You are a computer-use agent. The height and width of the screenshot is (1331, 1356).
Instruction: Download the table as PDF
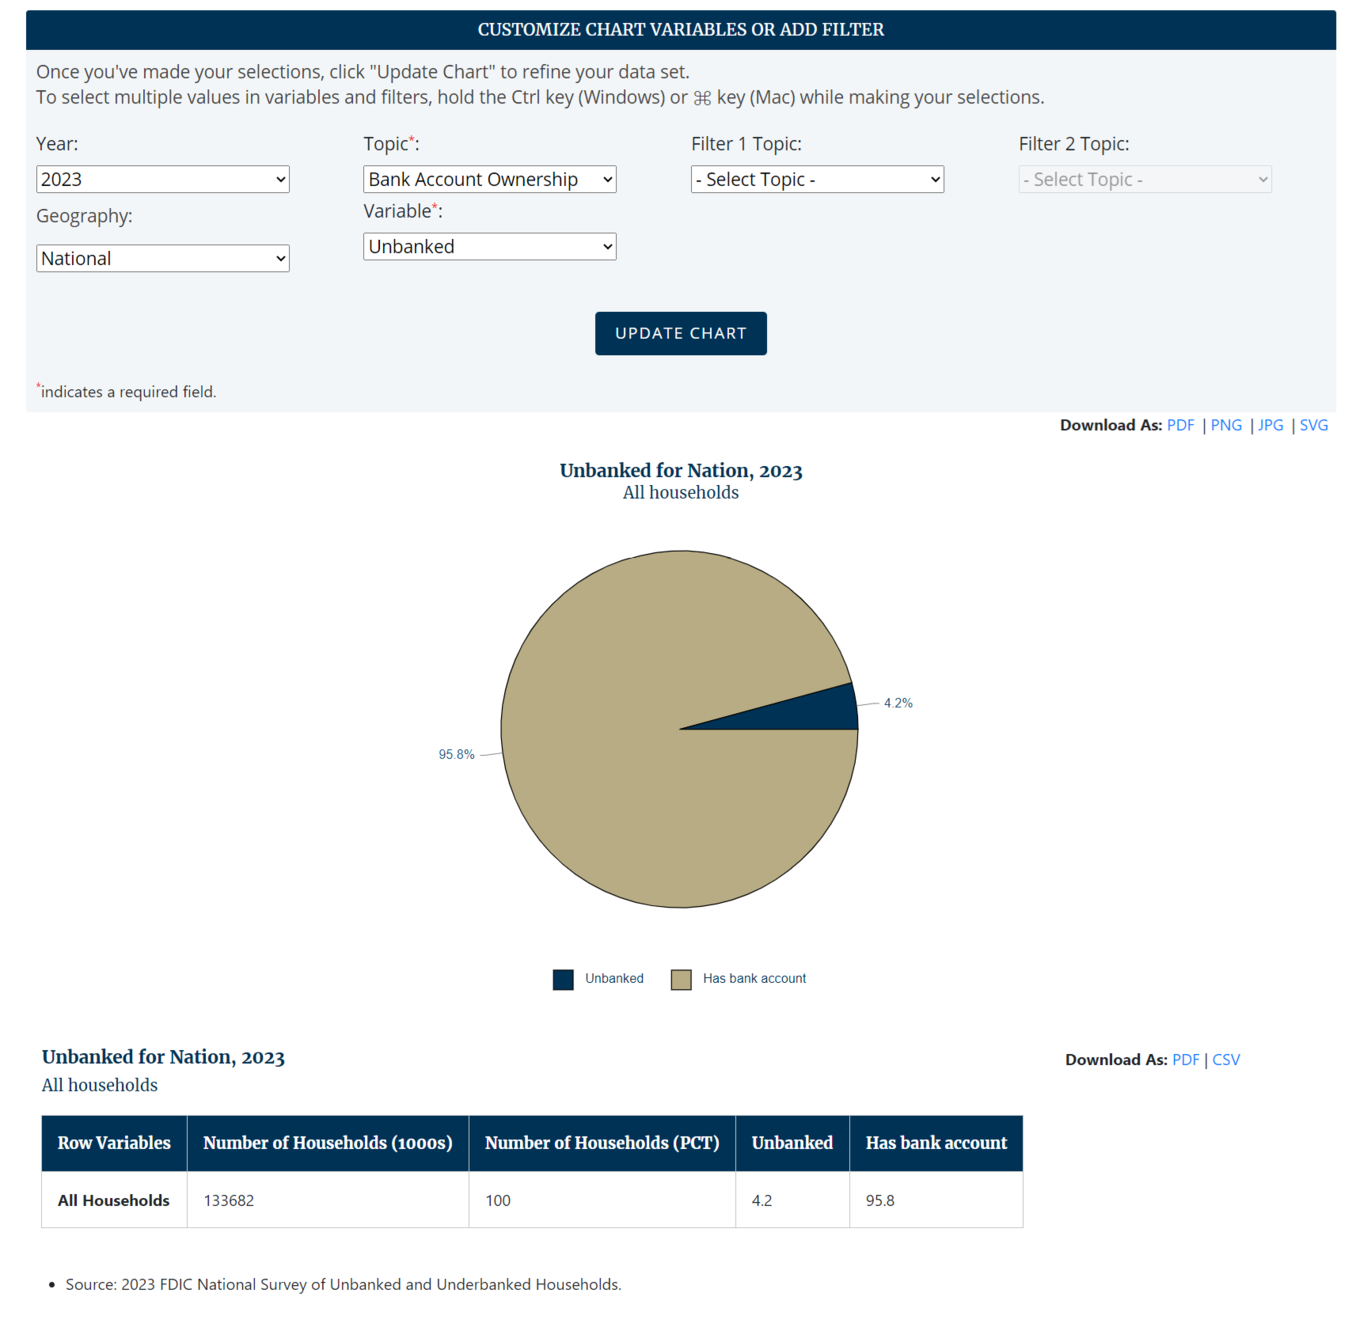pos(1185,1060)
